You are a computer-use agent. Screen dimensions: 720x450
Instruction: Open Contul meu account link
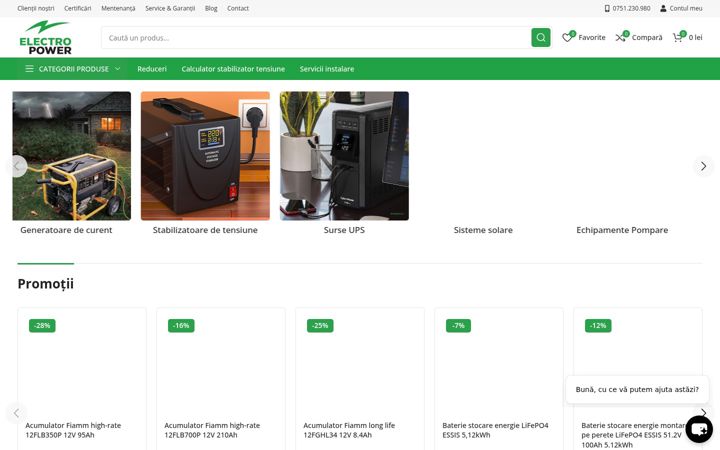coord(686,8)
